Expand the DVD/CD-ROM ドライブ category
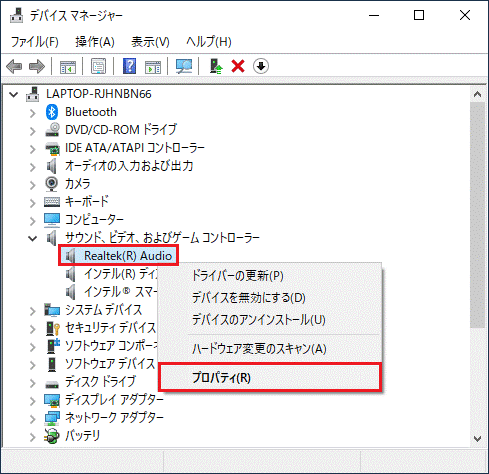 (32, 131)
